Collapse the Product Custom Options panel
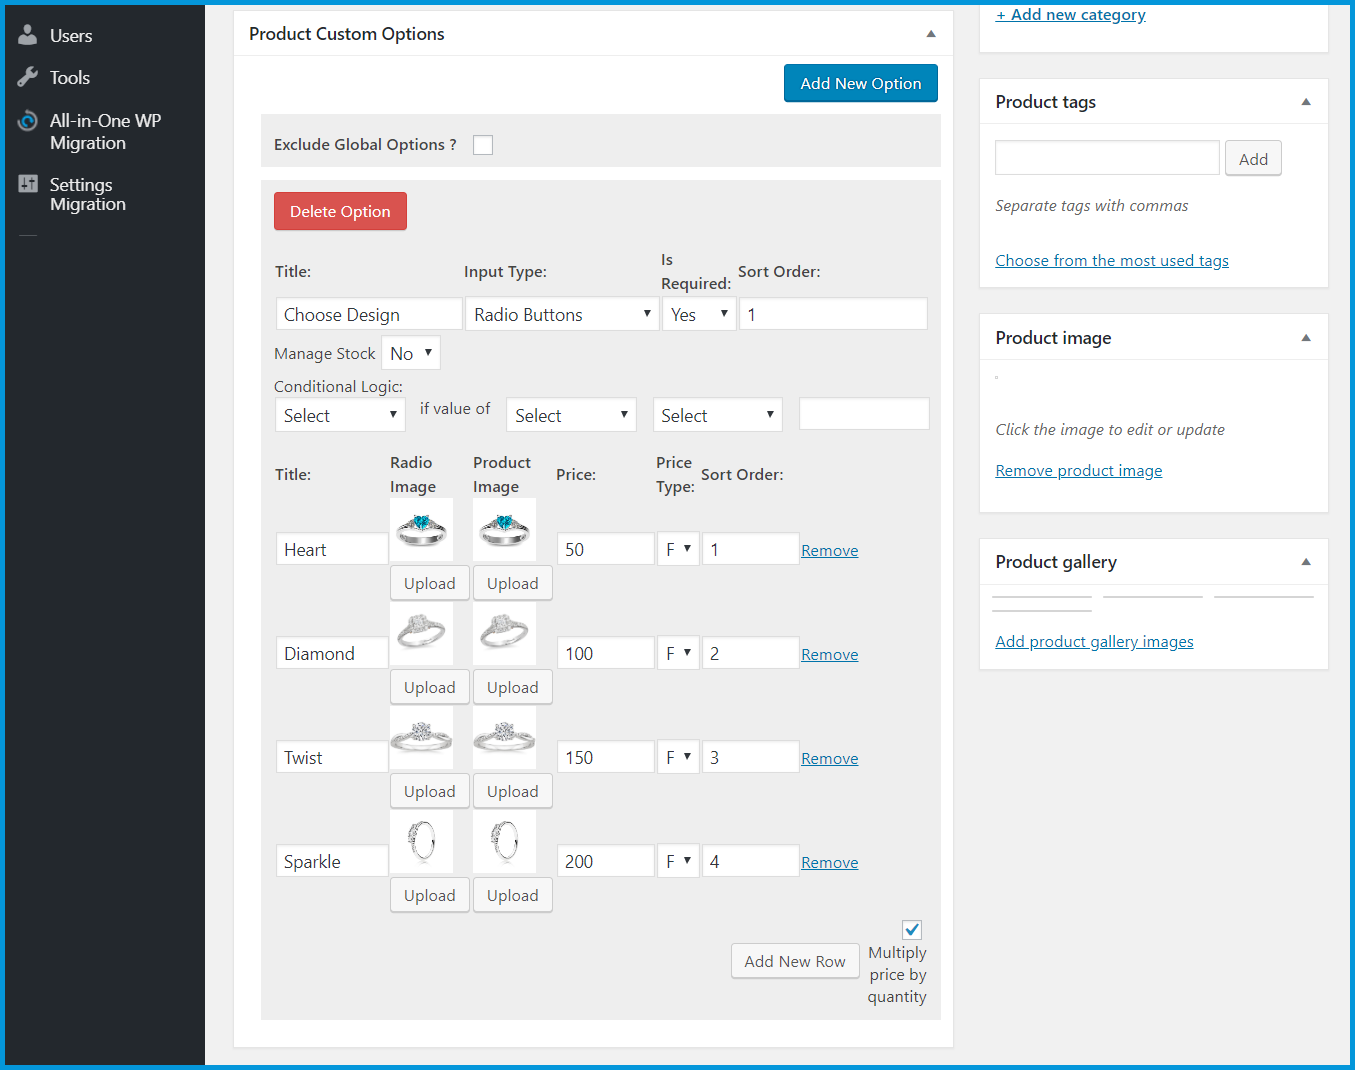 (931, 34)
